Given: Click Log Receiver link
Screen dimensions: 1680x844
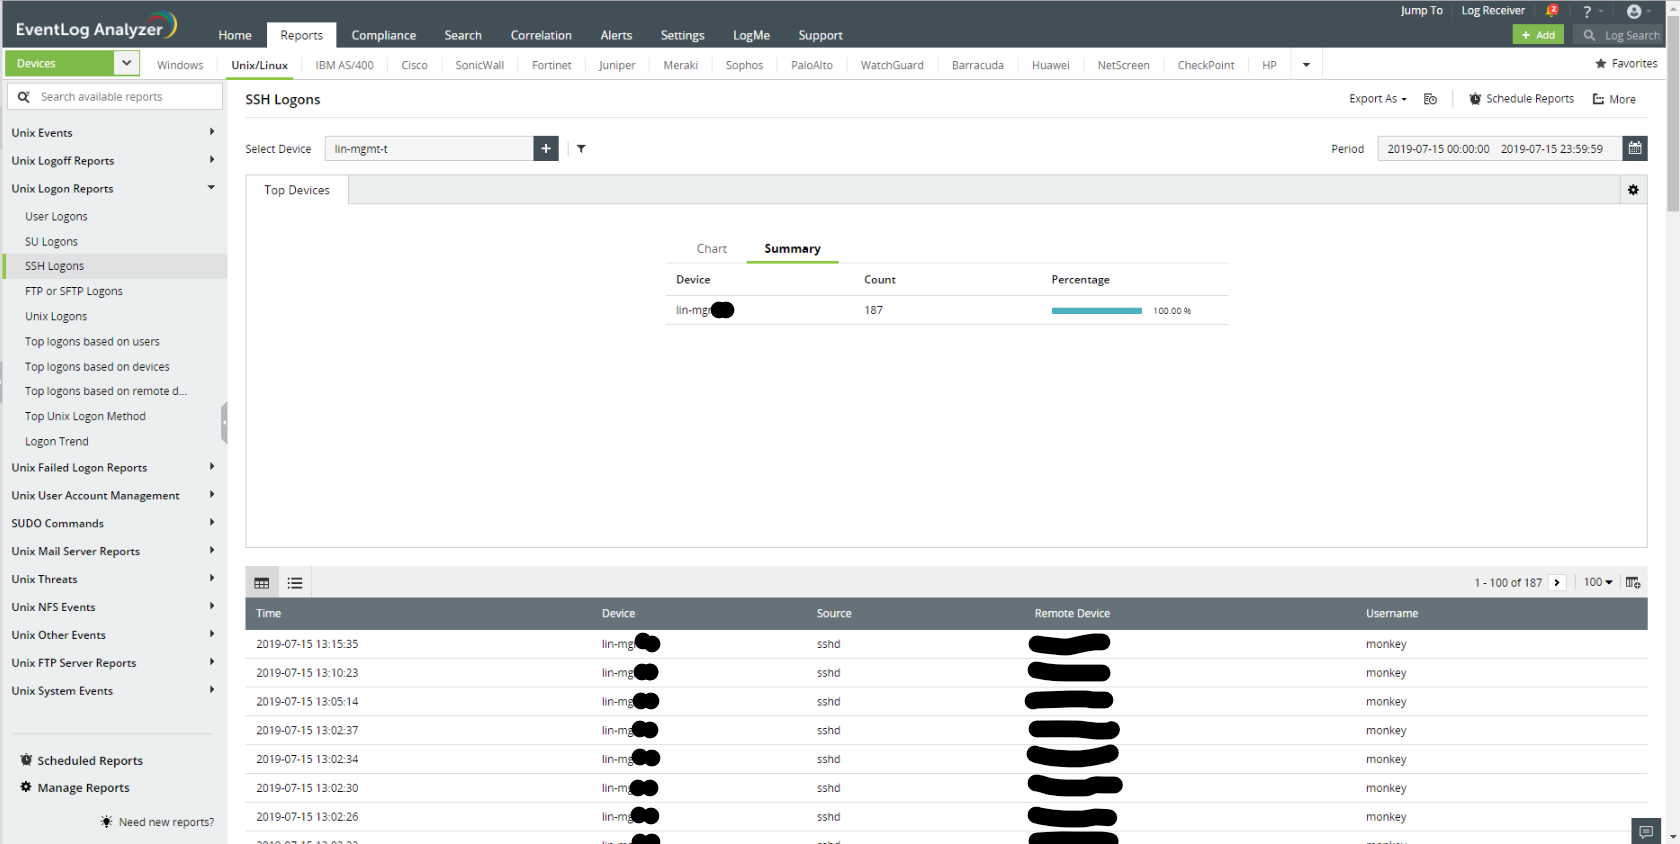Looking at the screenshot, I should click(1493, 11).
